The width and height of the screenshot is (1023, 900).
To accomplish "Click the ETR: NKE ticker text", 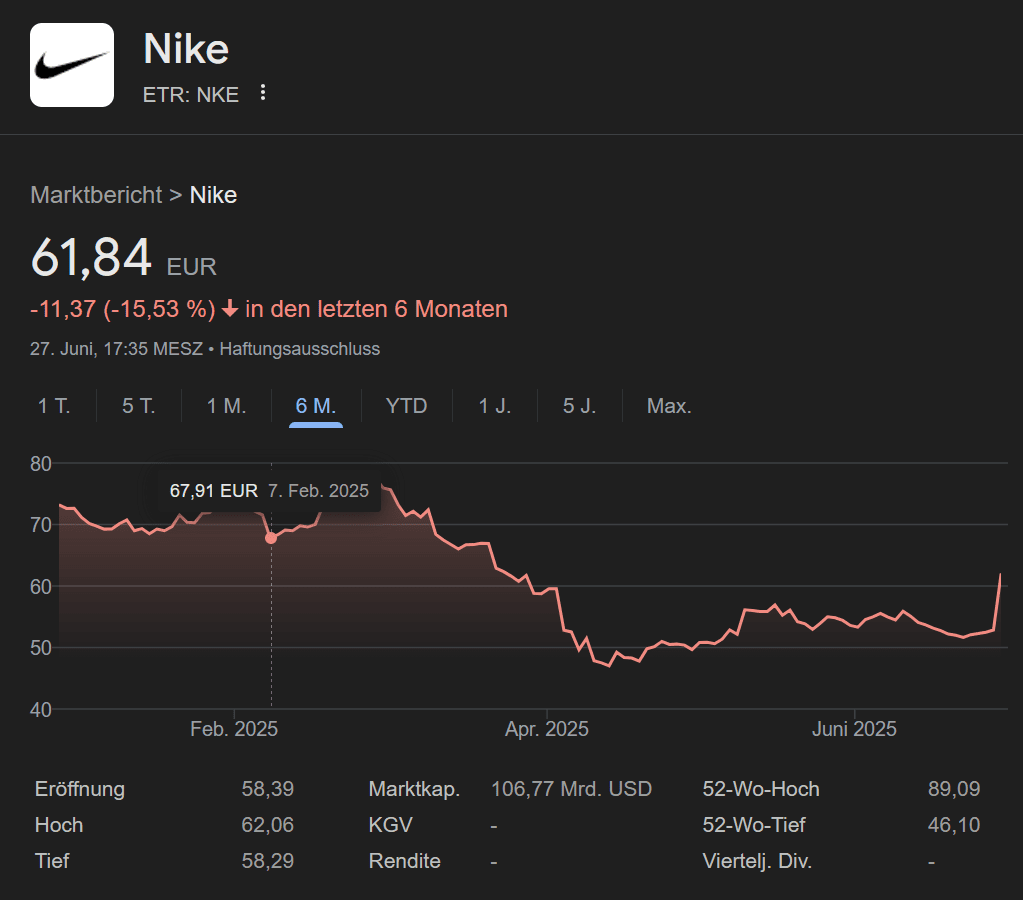I will click(x=191, y=95).
